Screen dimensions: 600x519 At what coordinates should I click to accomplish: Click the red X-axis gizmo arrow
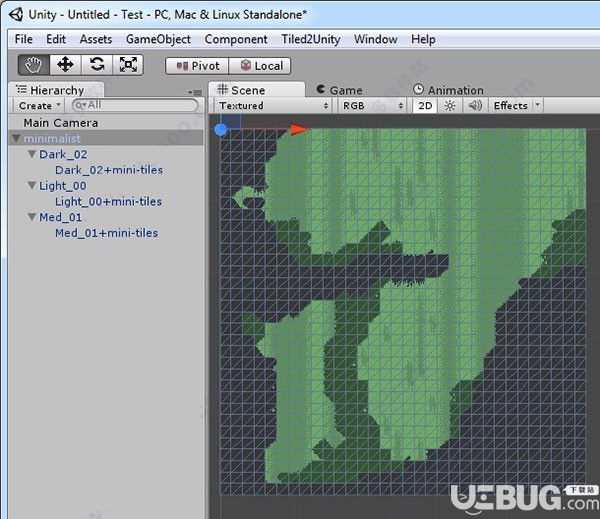pyautogui.click(x=299, y=130)
